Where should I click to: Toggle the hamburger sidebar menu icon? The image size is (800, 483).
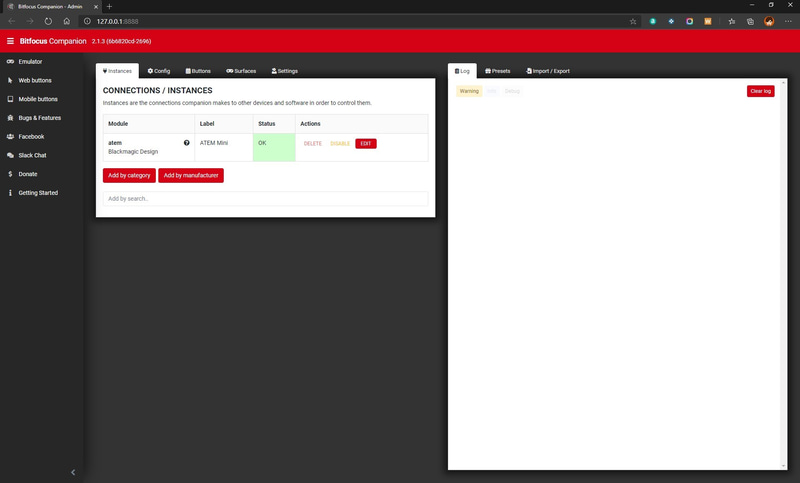click(10, 41)
